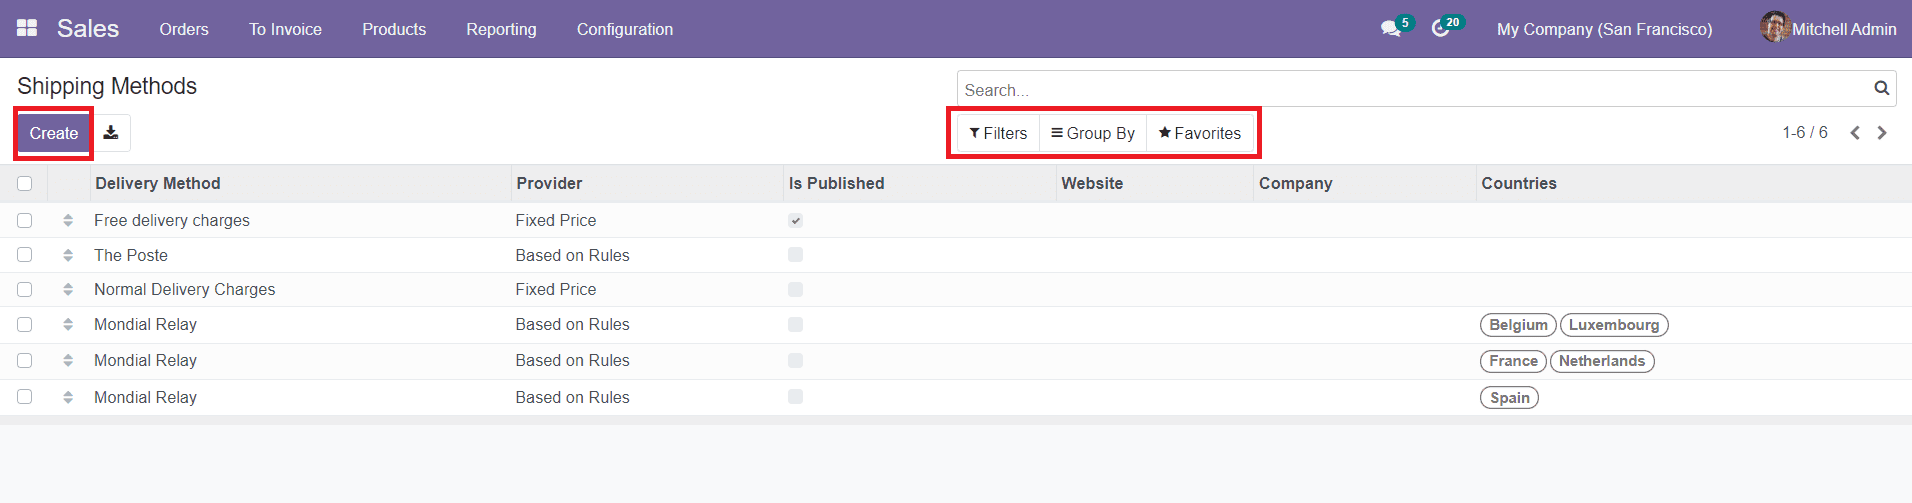Click the Netherlands country tag
This screenshot has height=503, width=1912.
click(1602, 361)
